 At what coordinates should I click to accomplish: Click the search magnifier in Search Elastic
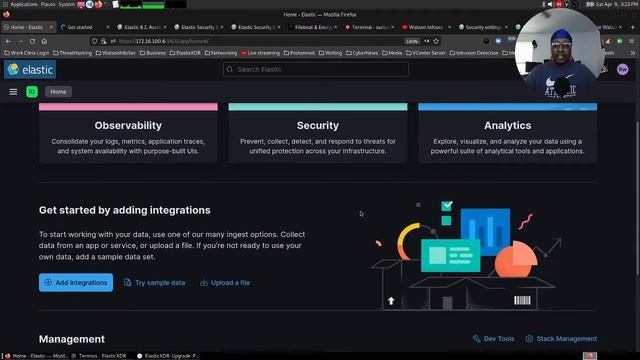coord(230,69)
